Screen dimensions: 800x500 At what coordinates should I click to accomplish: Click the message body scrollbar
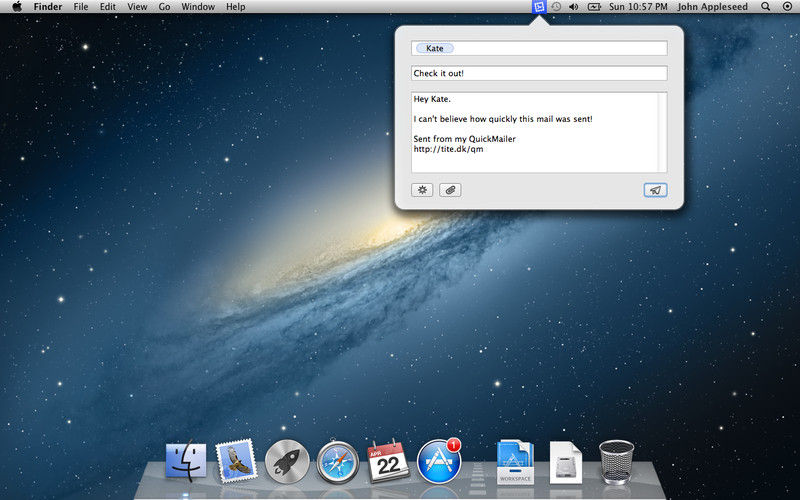[x=662, y=132]
